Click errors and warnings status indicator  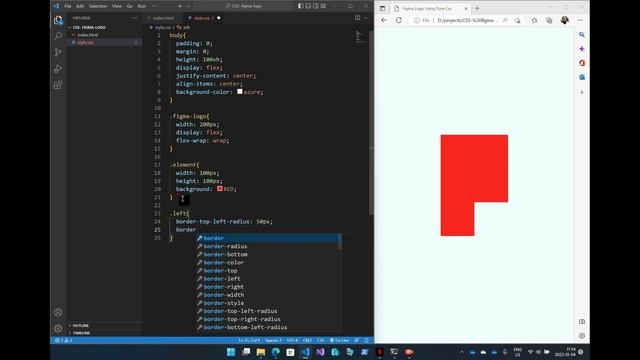(x=64, y=340)
